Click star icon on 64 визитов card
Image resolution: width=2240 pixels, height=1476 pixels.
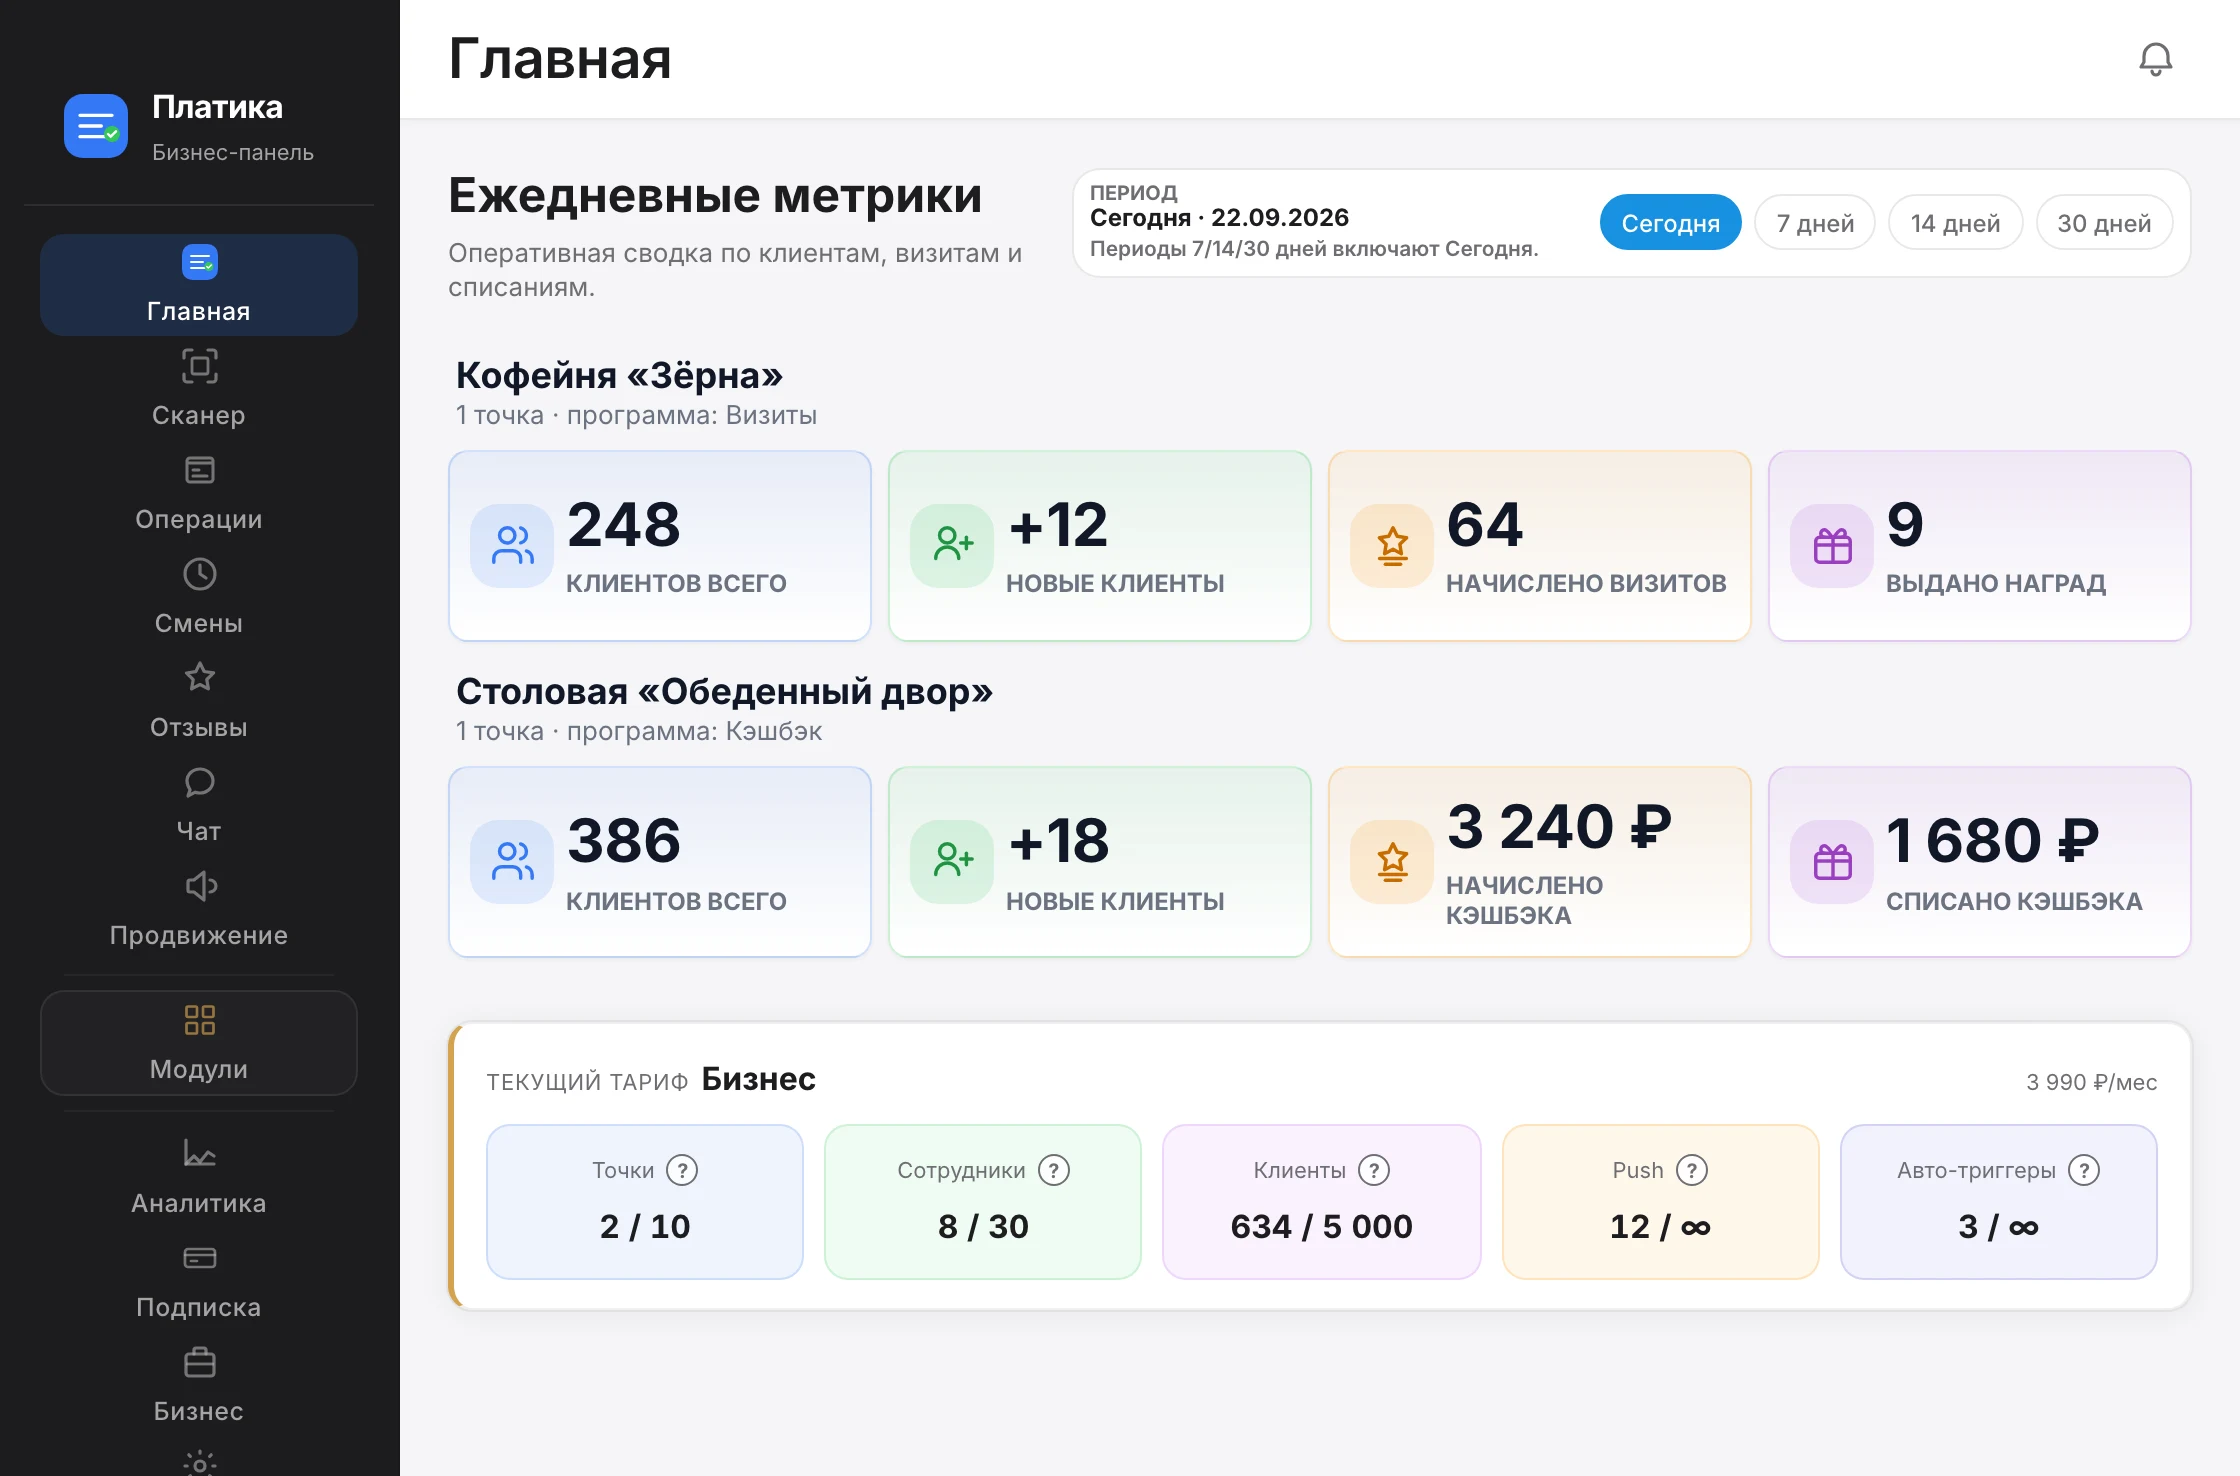point(1392,546)
